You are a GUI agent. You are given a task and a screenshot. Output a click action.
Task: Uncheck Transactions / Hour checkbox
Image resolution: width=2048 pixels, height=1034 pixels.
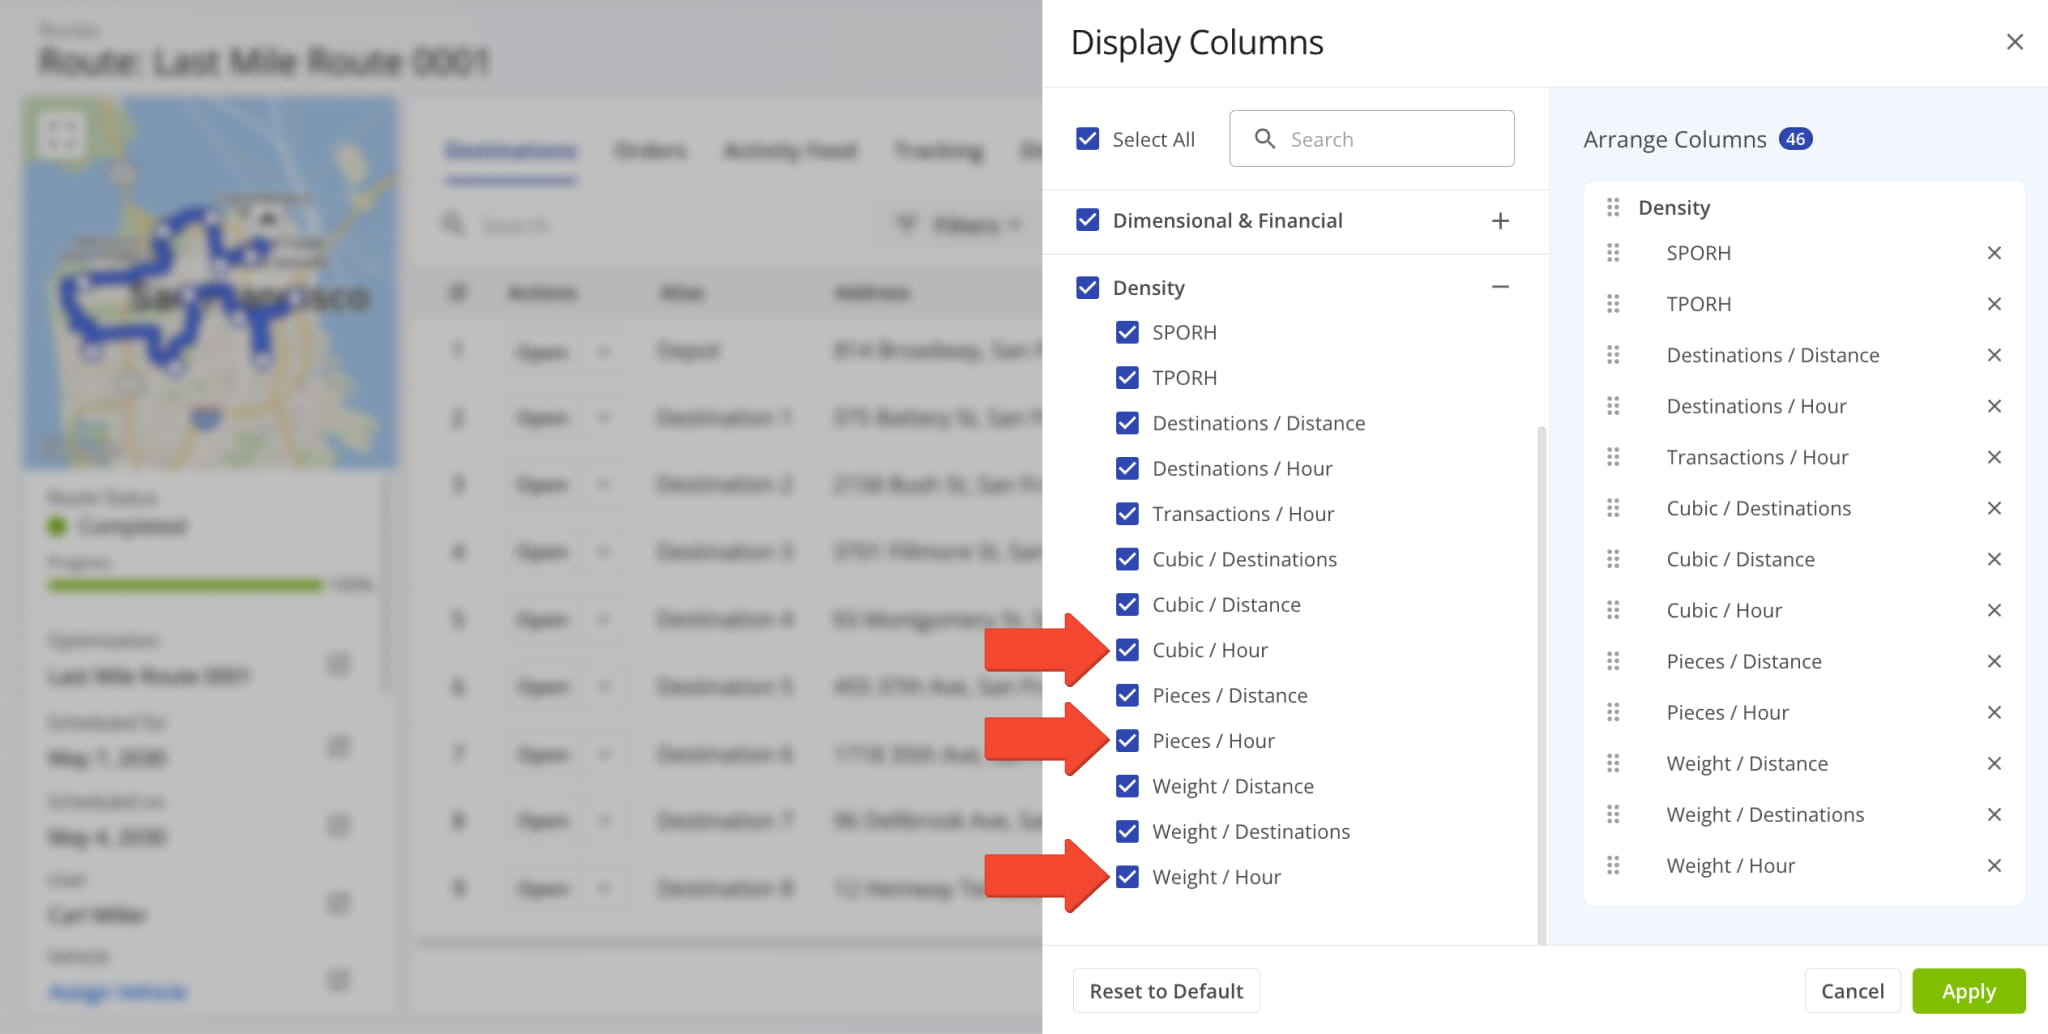[1127, 514]
